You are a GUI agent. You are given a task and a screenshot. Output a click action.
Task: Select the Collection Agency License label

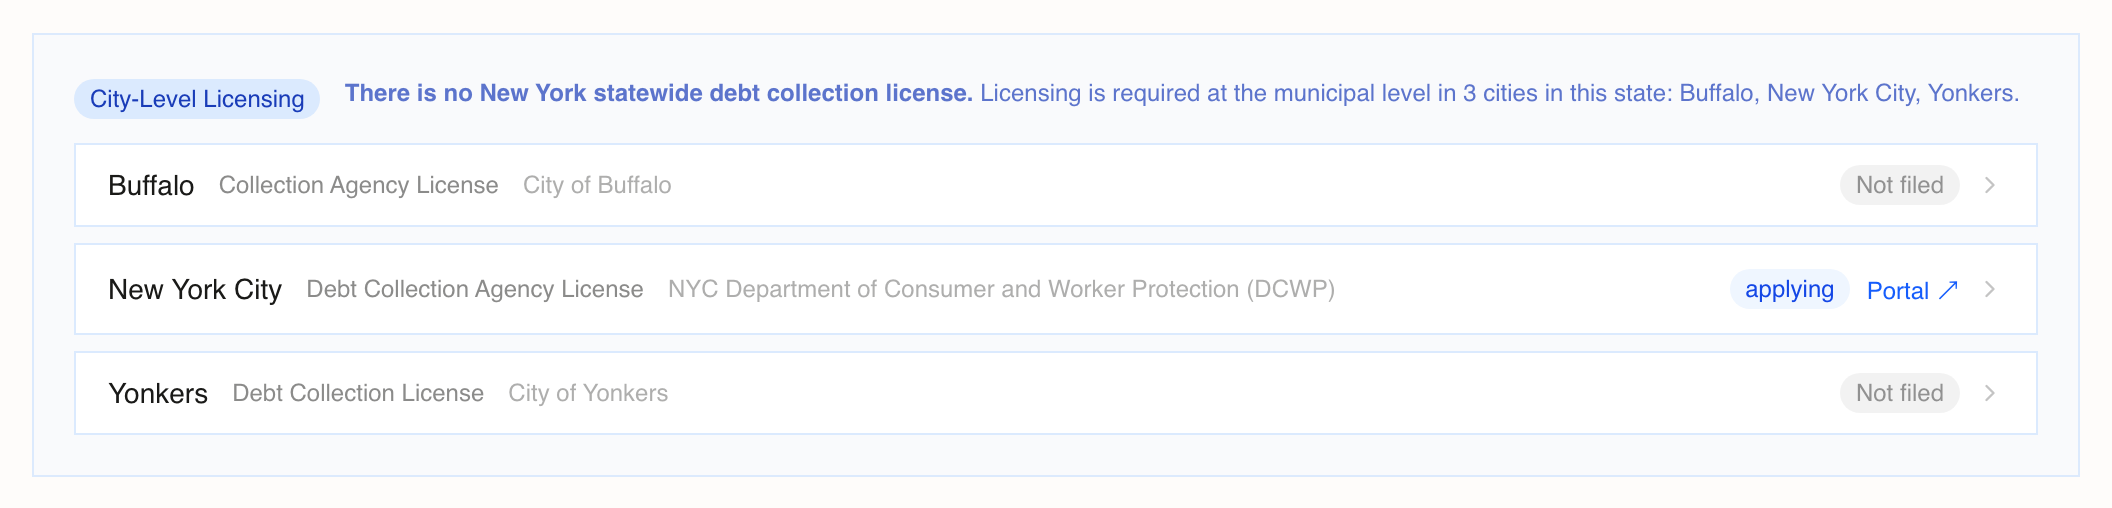pos(358,186)
